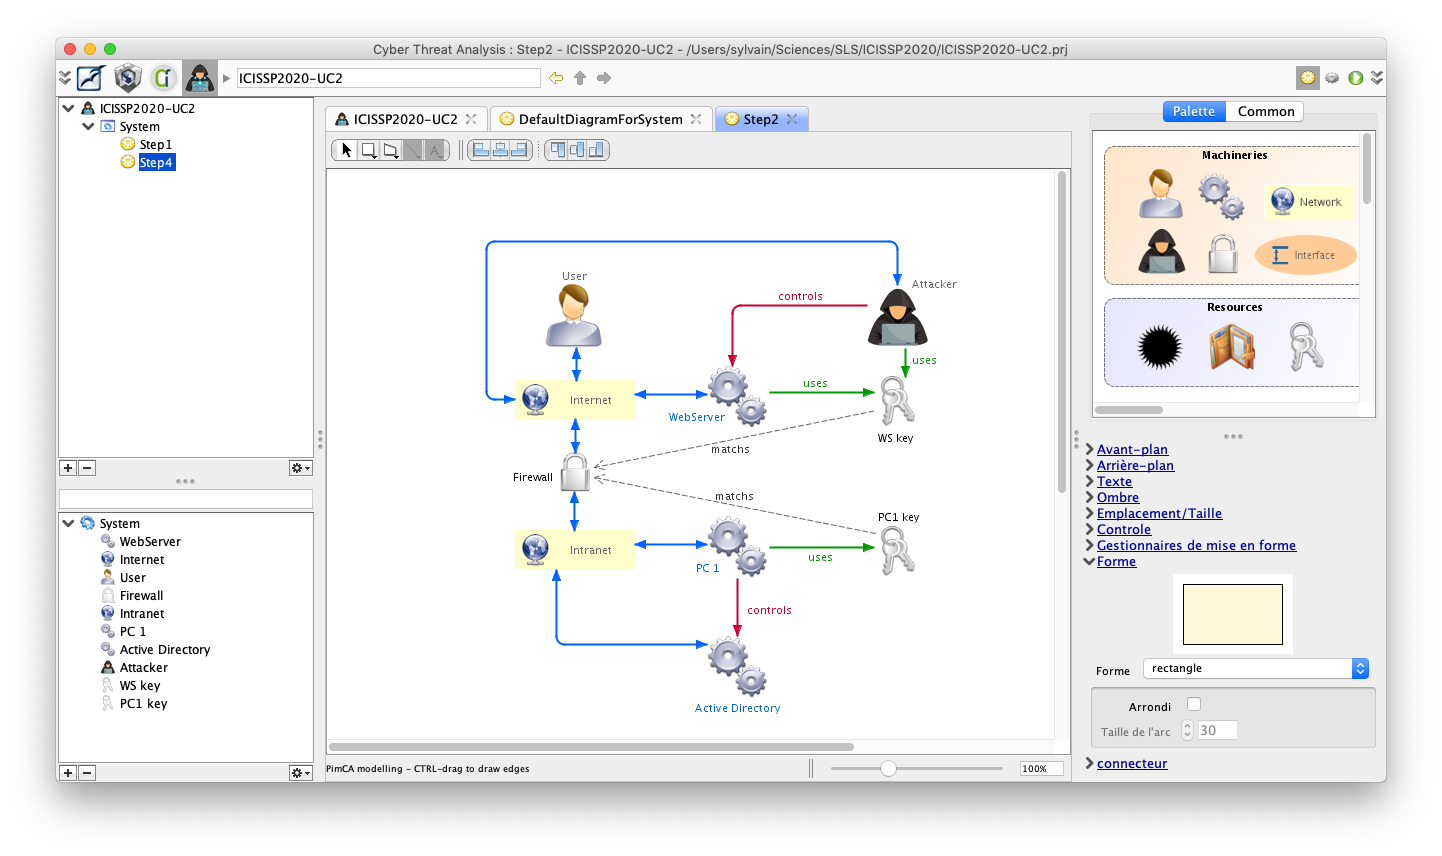Select the Attacker figure on the diagram
Viewport: 1442px width, 856px height.
click(897, 317)
